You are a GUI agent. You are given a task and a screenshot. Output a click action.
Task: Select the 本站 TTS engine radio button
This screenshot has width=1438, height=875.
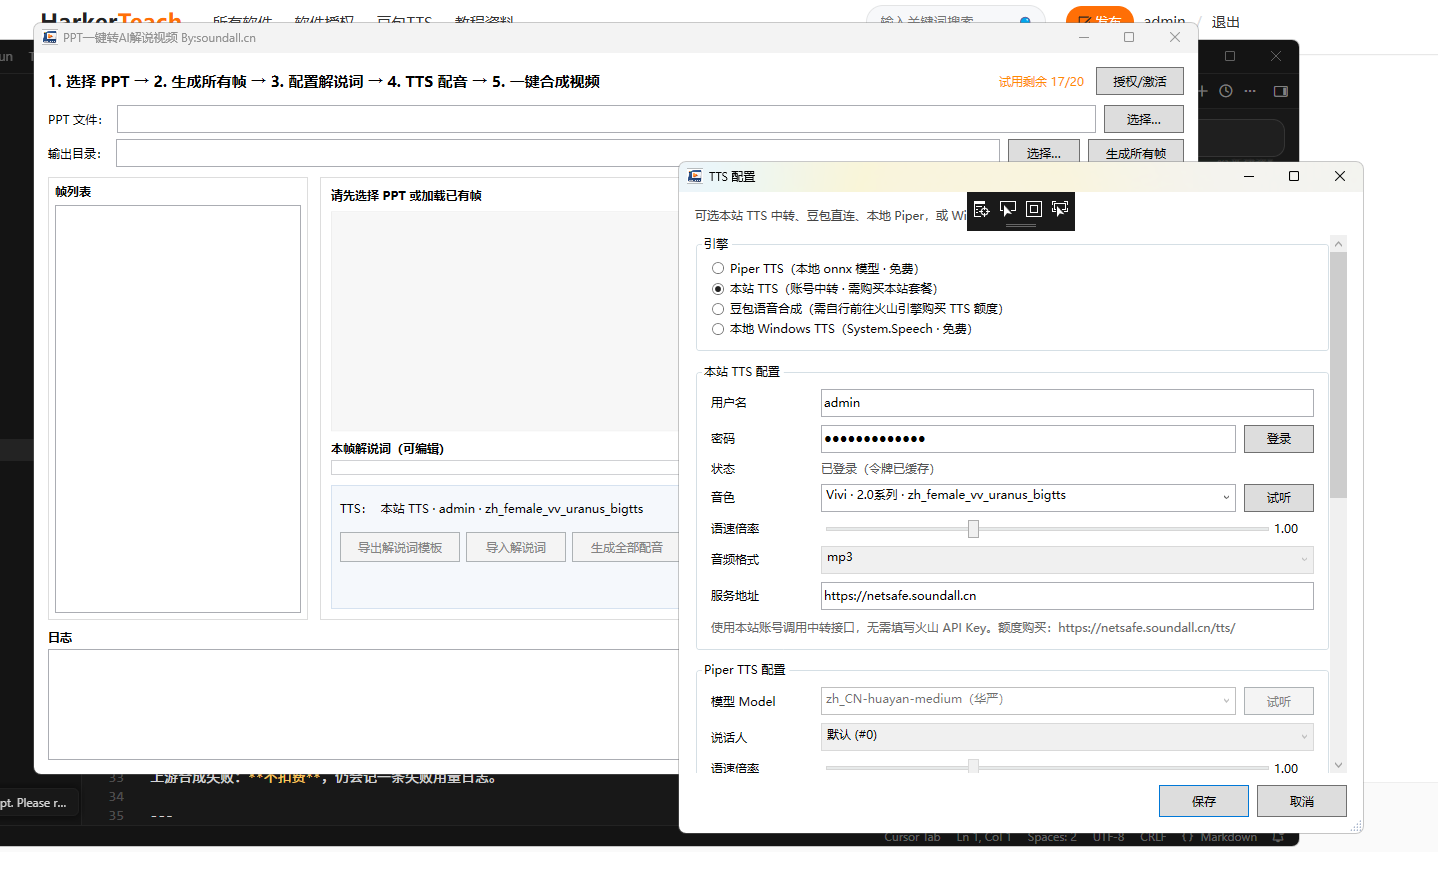(718, 288)
